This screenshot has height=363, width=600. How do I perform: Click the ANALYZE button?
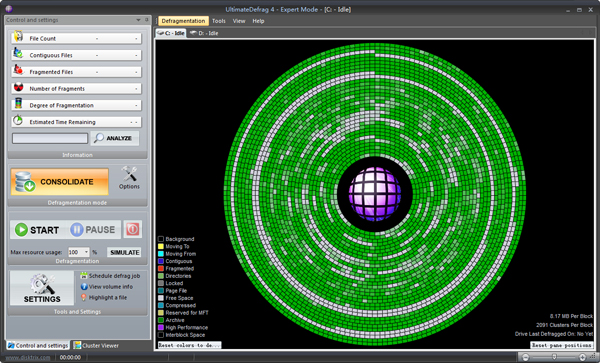point(115,138)
